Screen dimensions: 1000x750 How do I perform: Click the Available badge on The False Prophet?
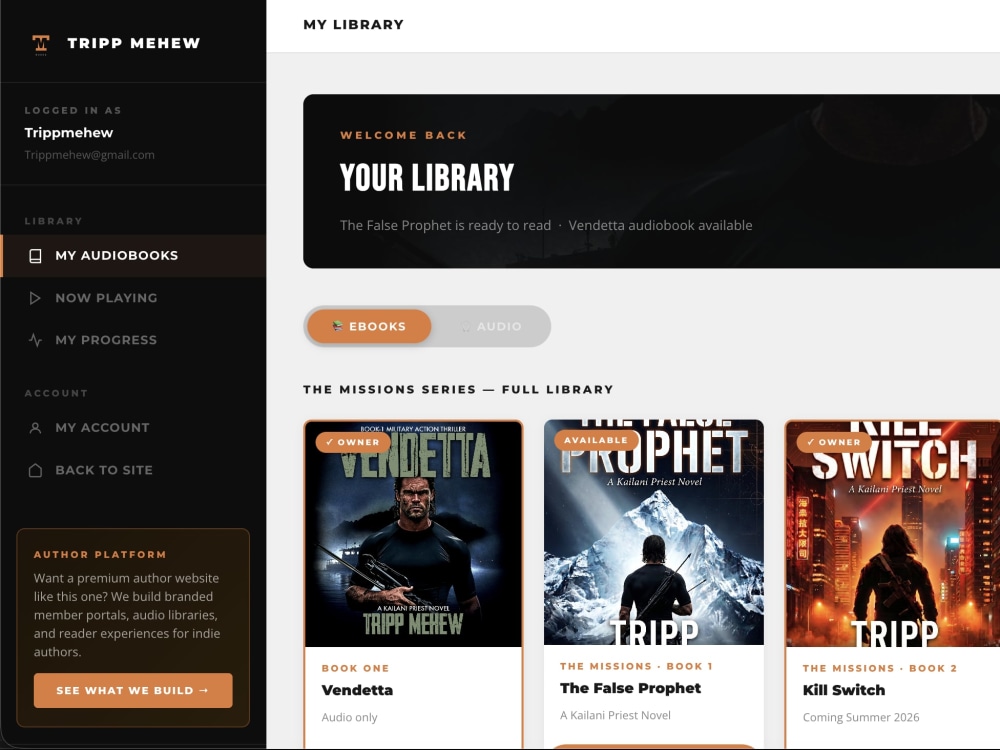596,440
